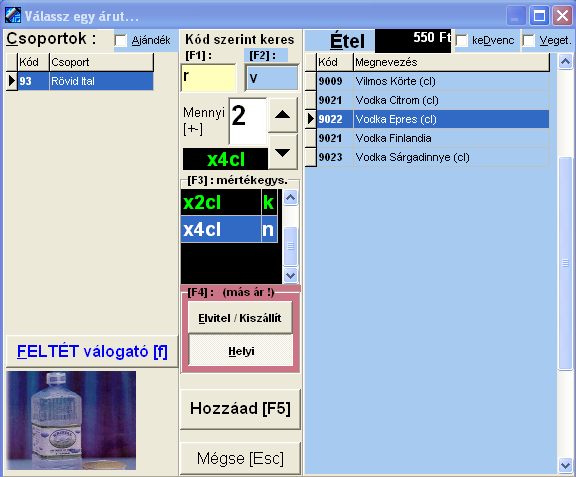Click the F2 search field containing v
The image size is (576, 477).
click(272, 78)
